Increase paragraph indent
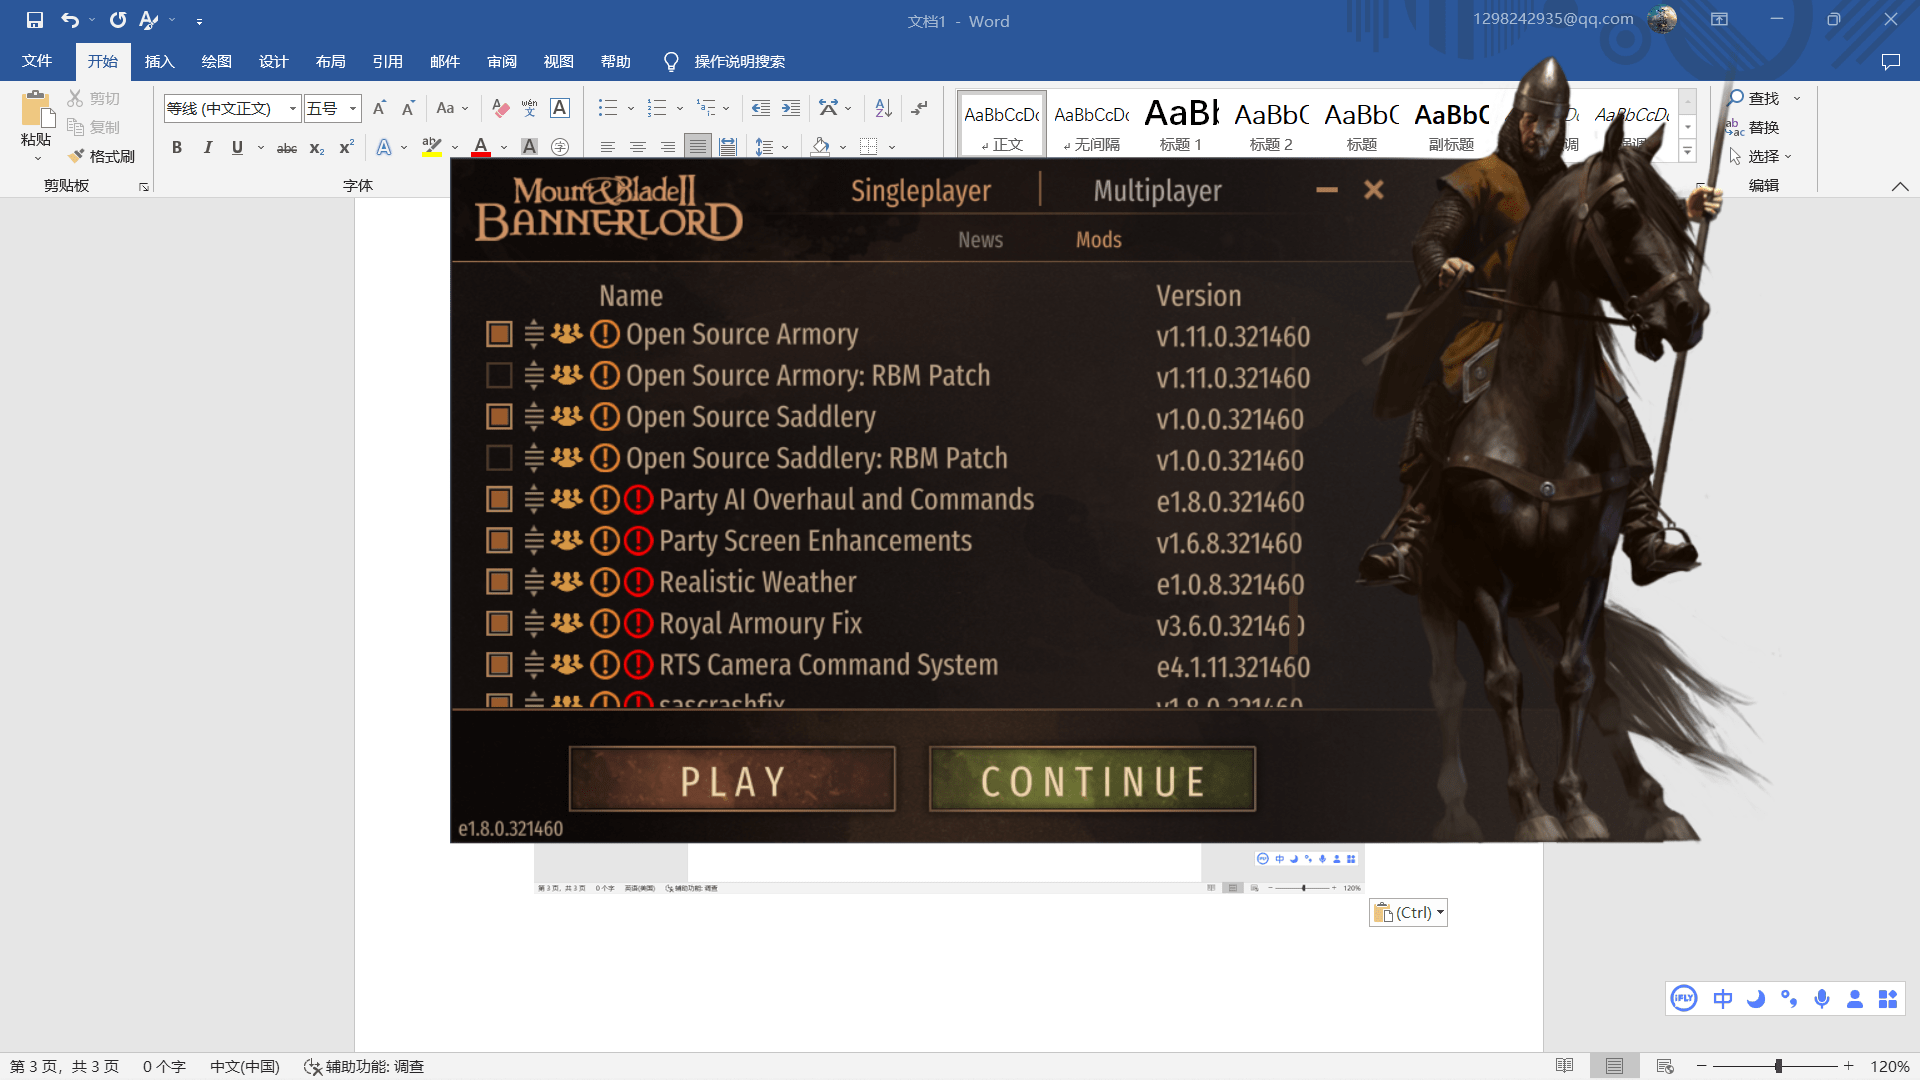 pos(791,108)
